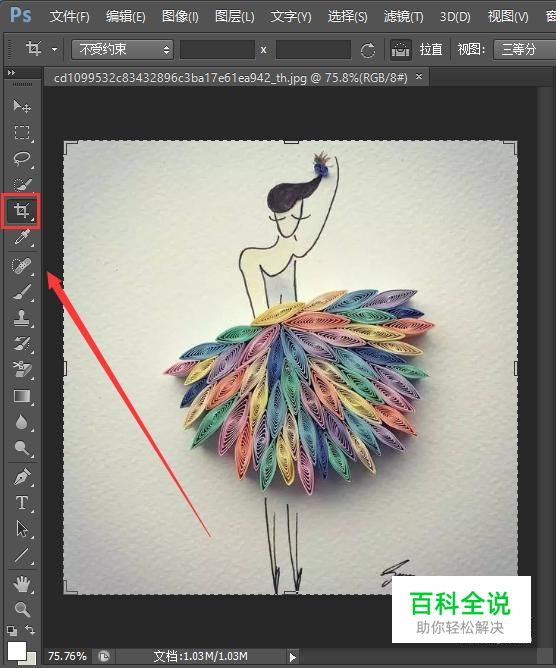The image size is (556, 668).
Task: Click the straighten level icon
Action: point(400,49)
